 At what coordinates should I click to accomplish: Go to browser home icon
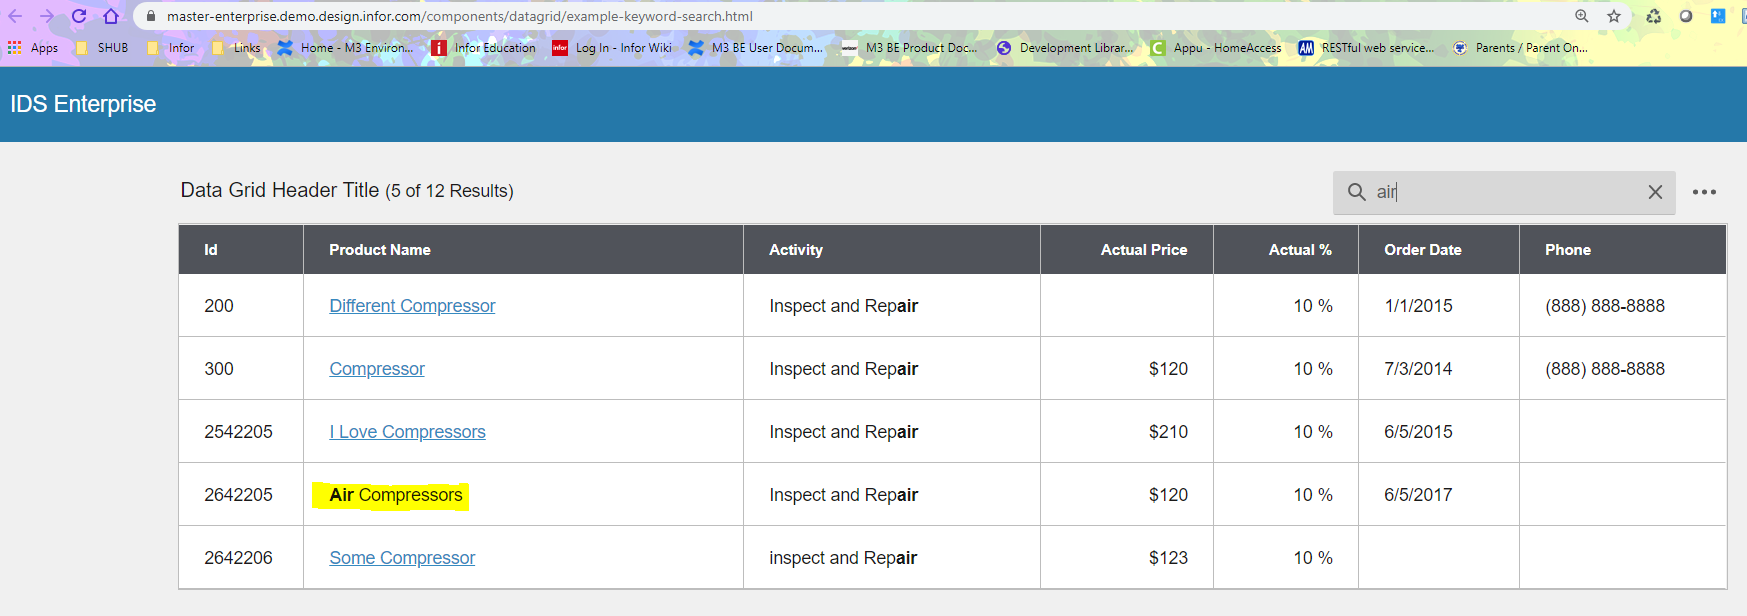(111, 16)
